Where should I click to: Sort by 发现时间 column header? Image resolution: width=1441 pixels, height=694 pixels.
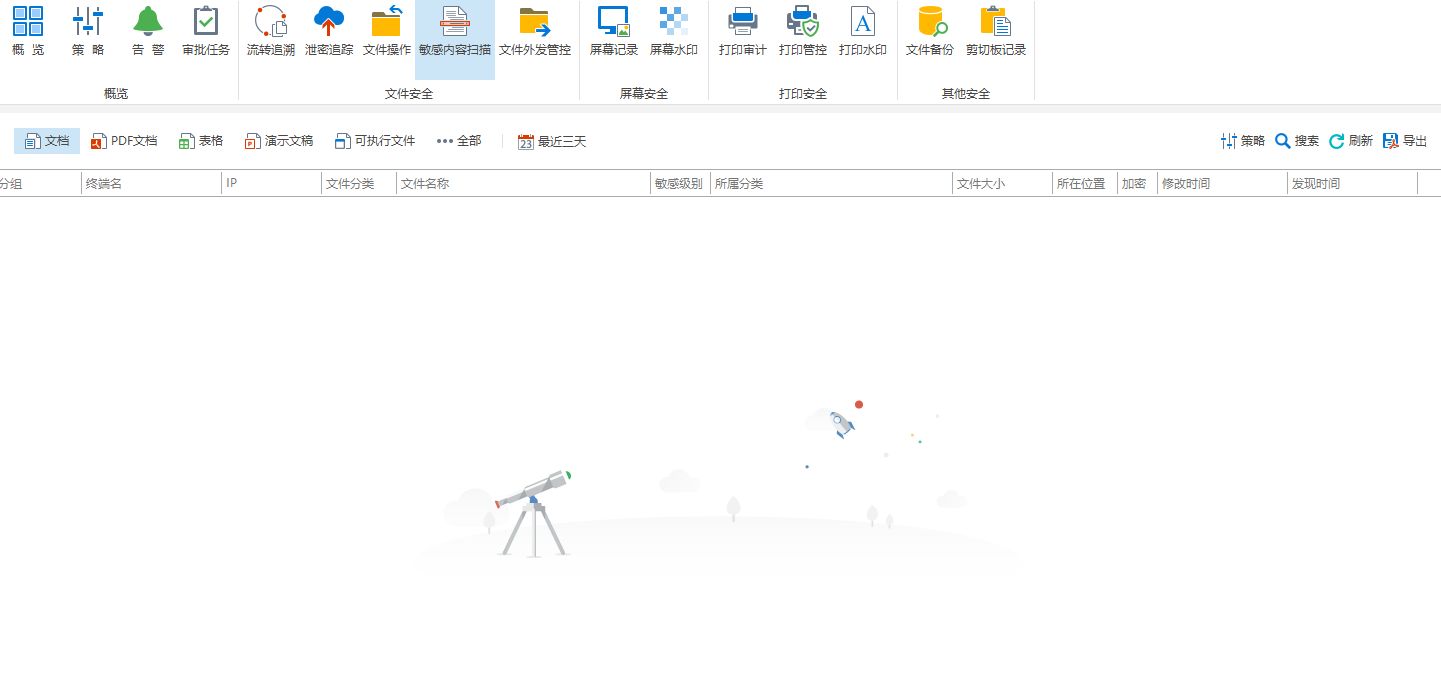[x=1352, y=184]
